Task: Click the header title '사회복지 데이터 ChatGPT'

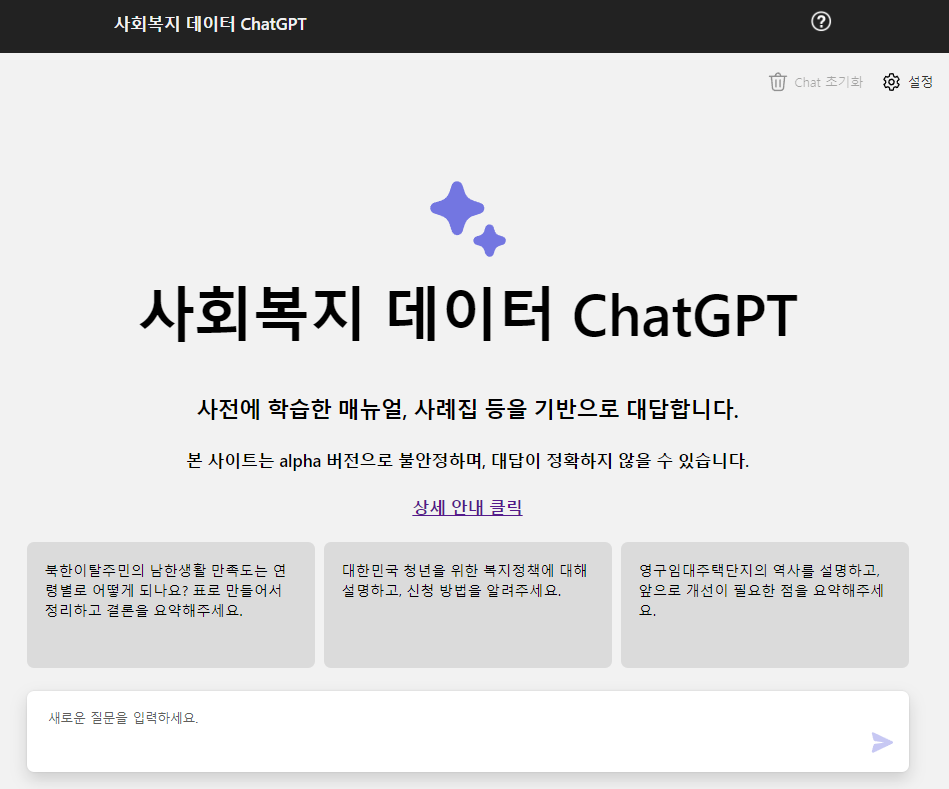Action: [211, 24]
